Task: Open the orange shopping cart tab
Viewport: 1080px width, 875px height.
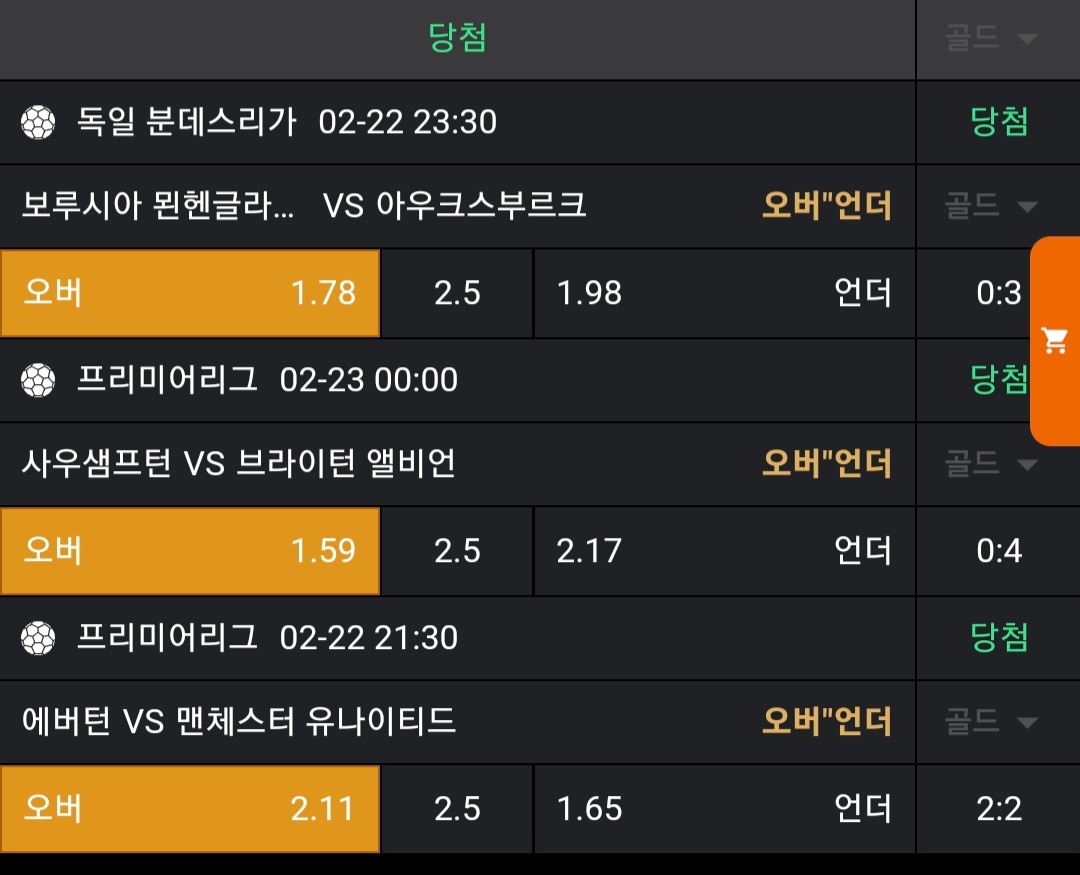Action: (x=1055, y=341)
